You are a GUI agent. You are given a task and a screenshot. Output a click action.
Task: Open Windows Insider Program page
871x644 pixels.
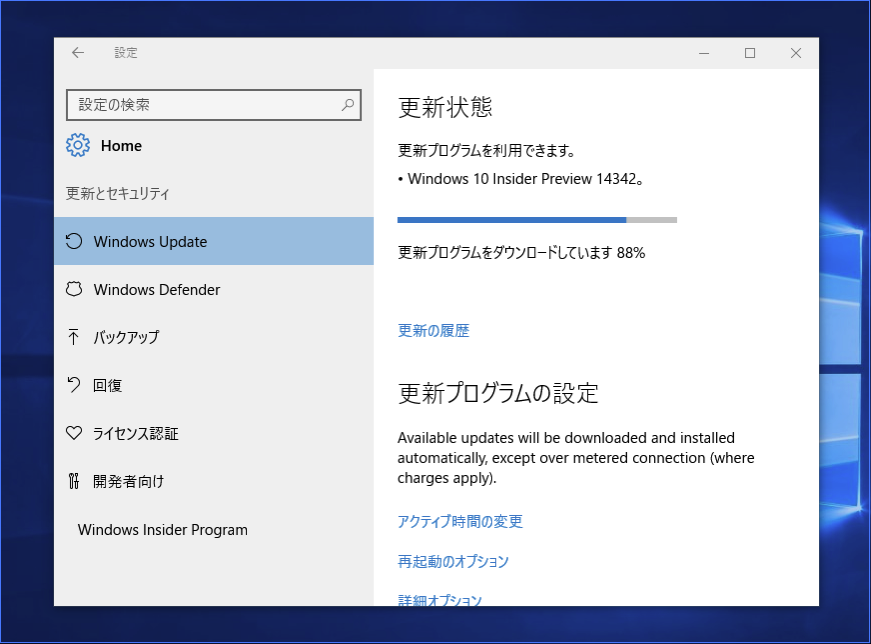pyautogui.click(x=214, y=530)
